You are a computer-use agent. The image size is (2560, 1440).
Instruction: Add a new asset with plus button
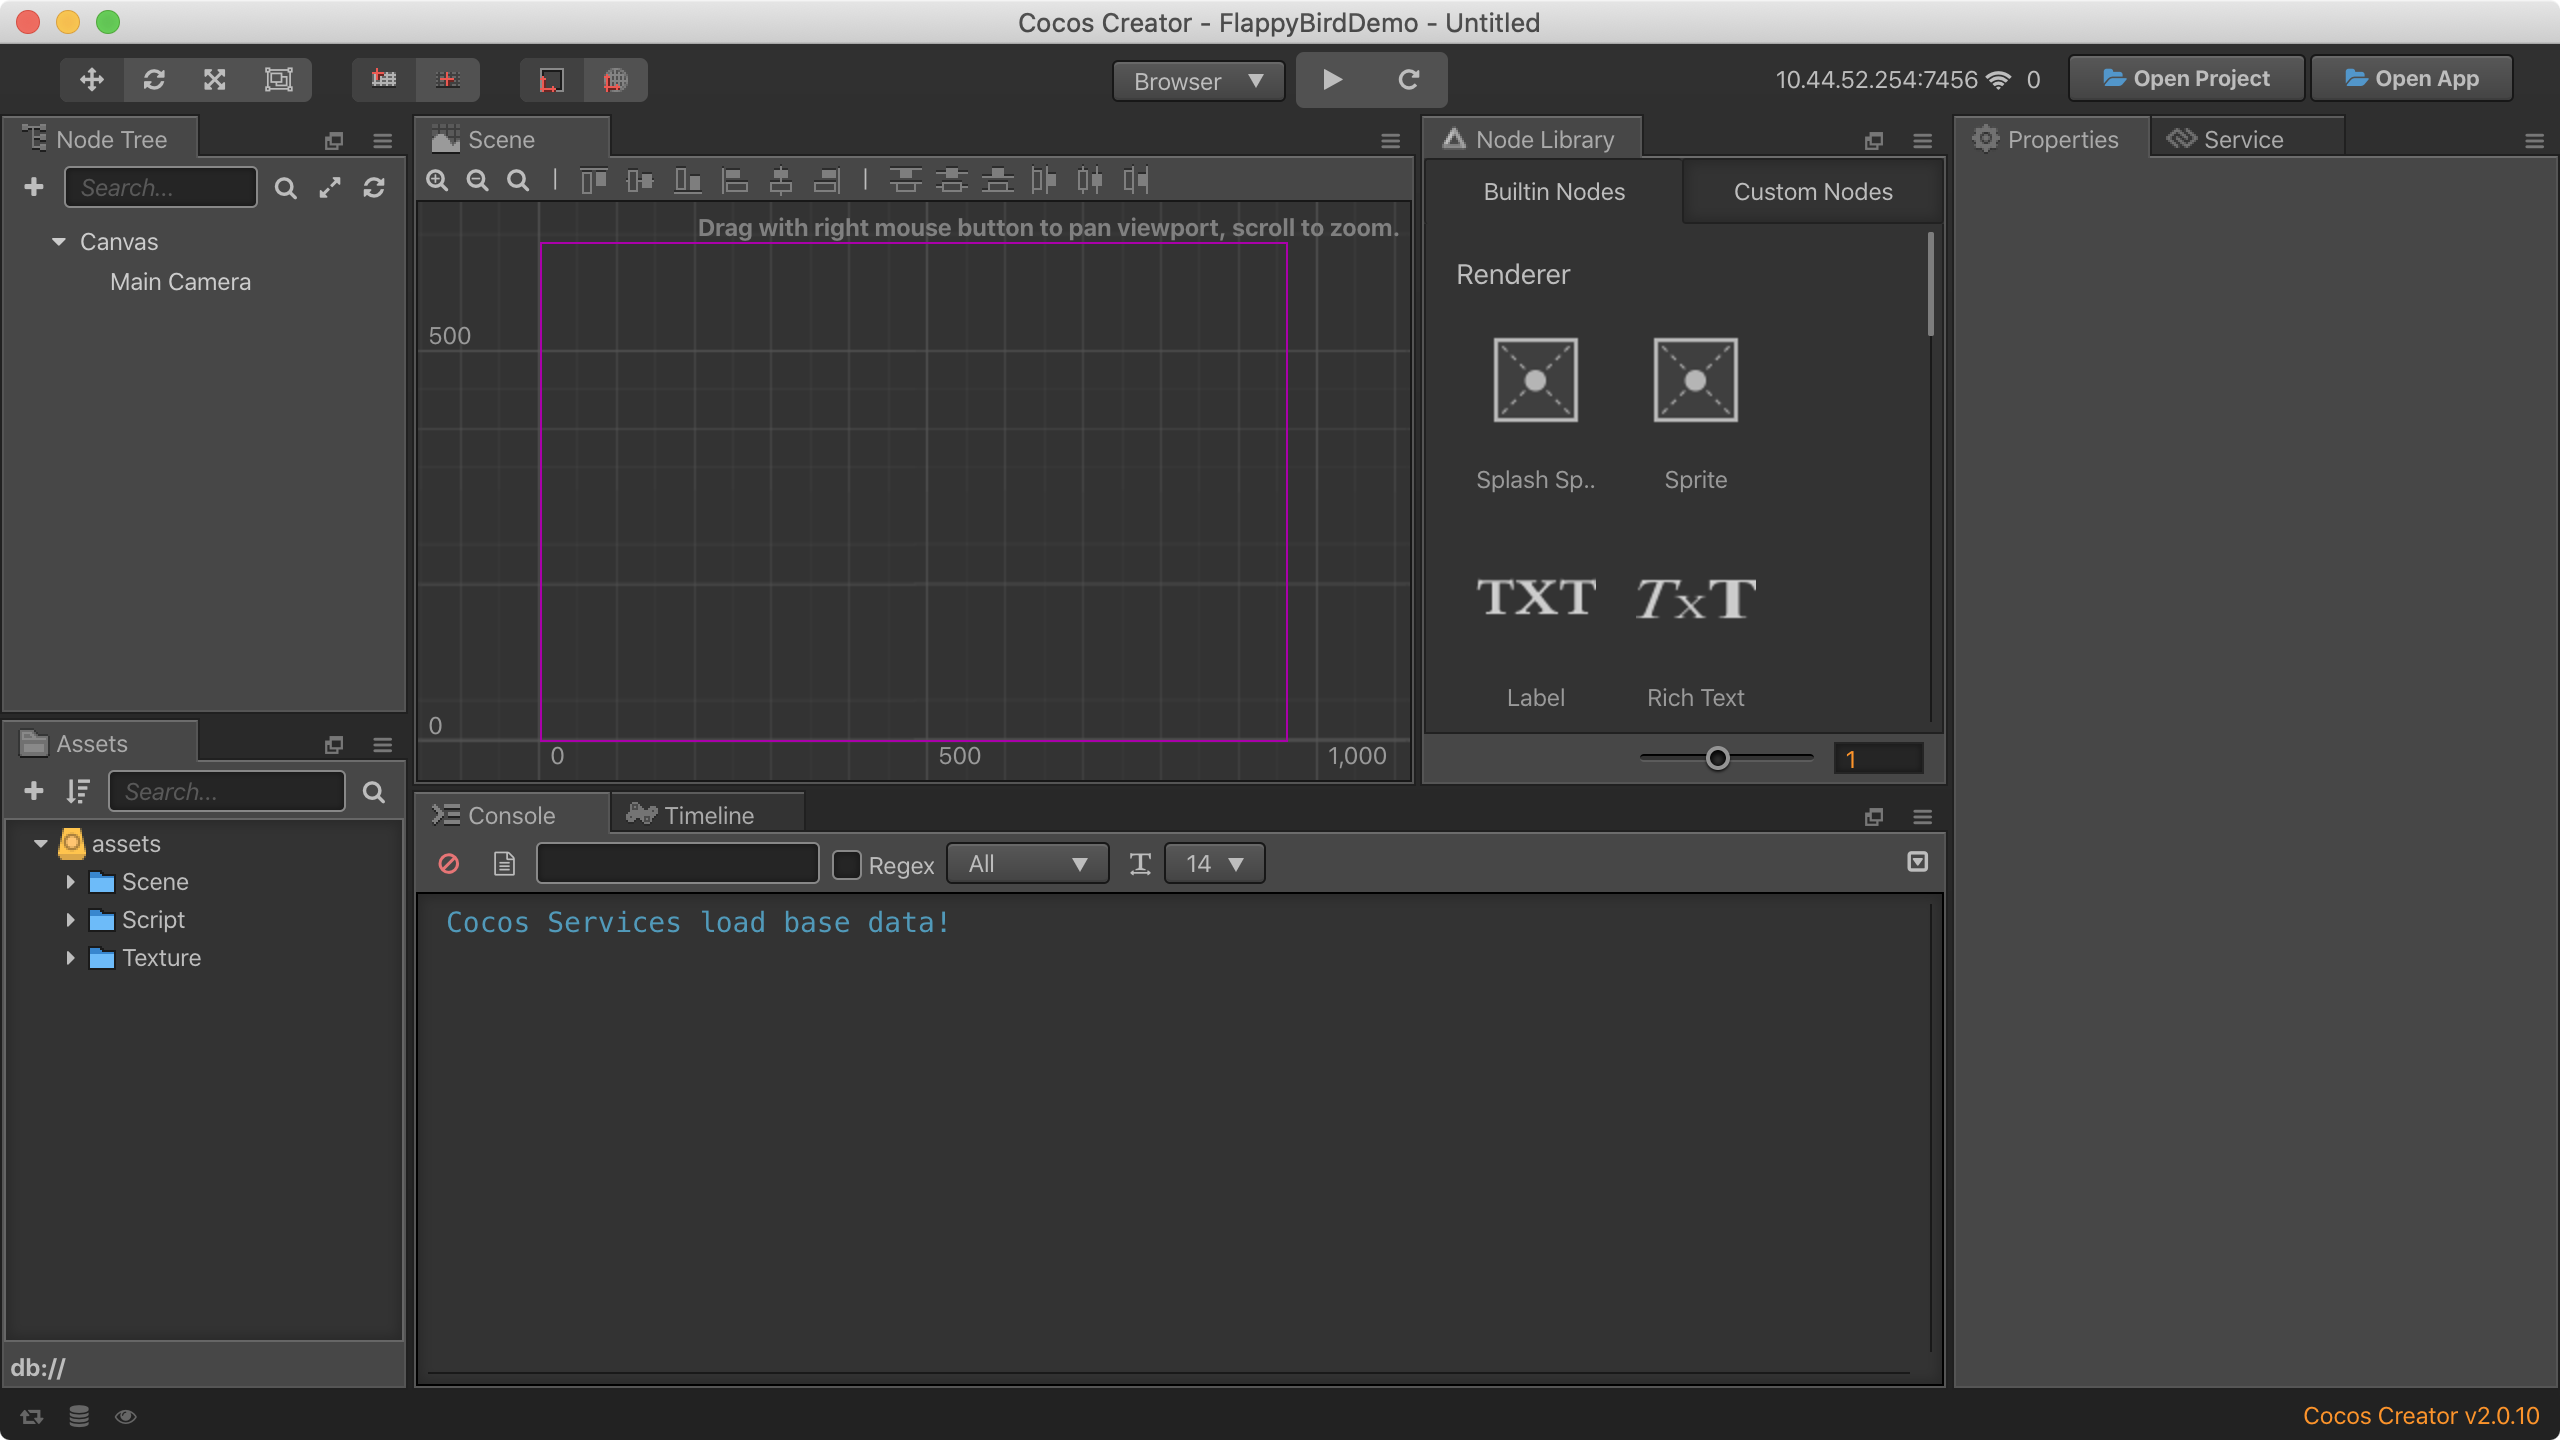tap(34, 791)
